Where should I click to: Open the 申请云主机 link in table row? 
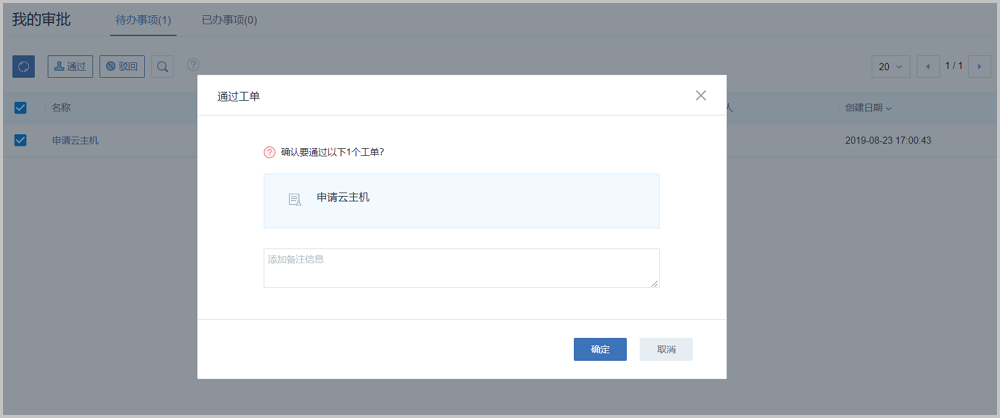(x=75, y=140)
